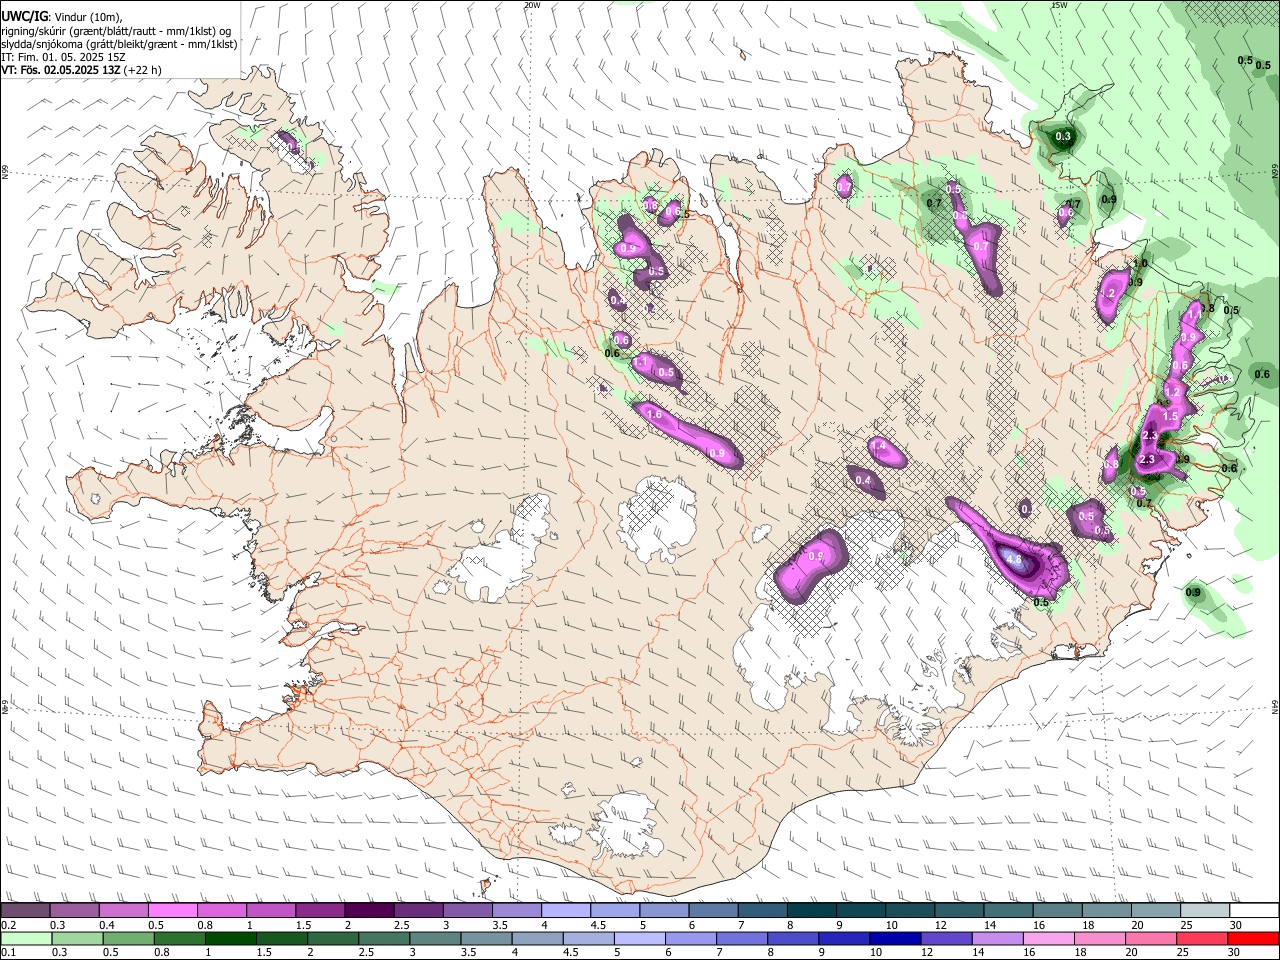
Task: Select the 12 swatch in the top legend row
Action: [x=959, y=910]
